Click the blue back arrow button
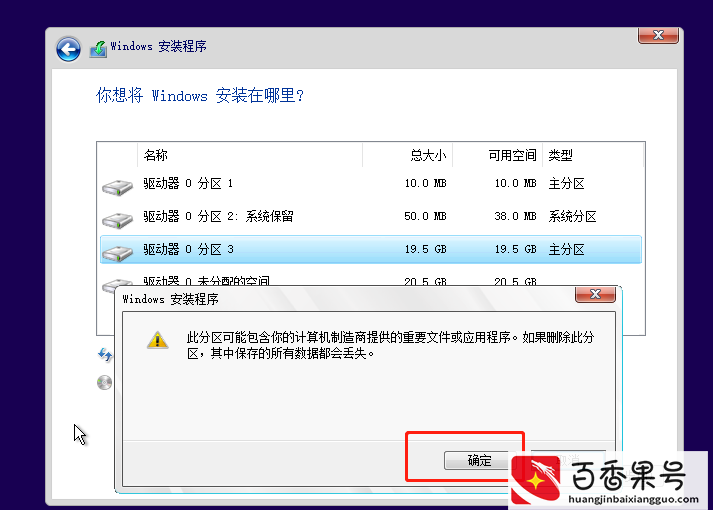 [68, 49]
